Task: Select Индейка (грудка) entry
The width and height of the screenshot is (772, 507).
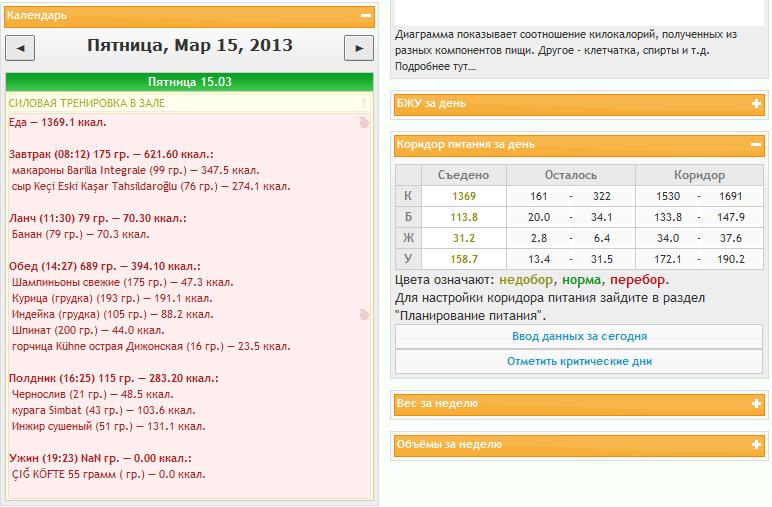Action: (x=113, y=315)
